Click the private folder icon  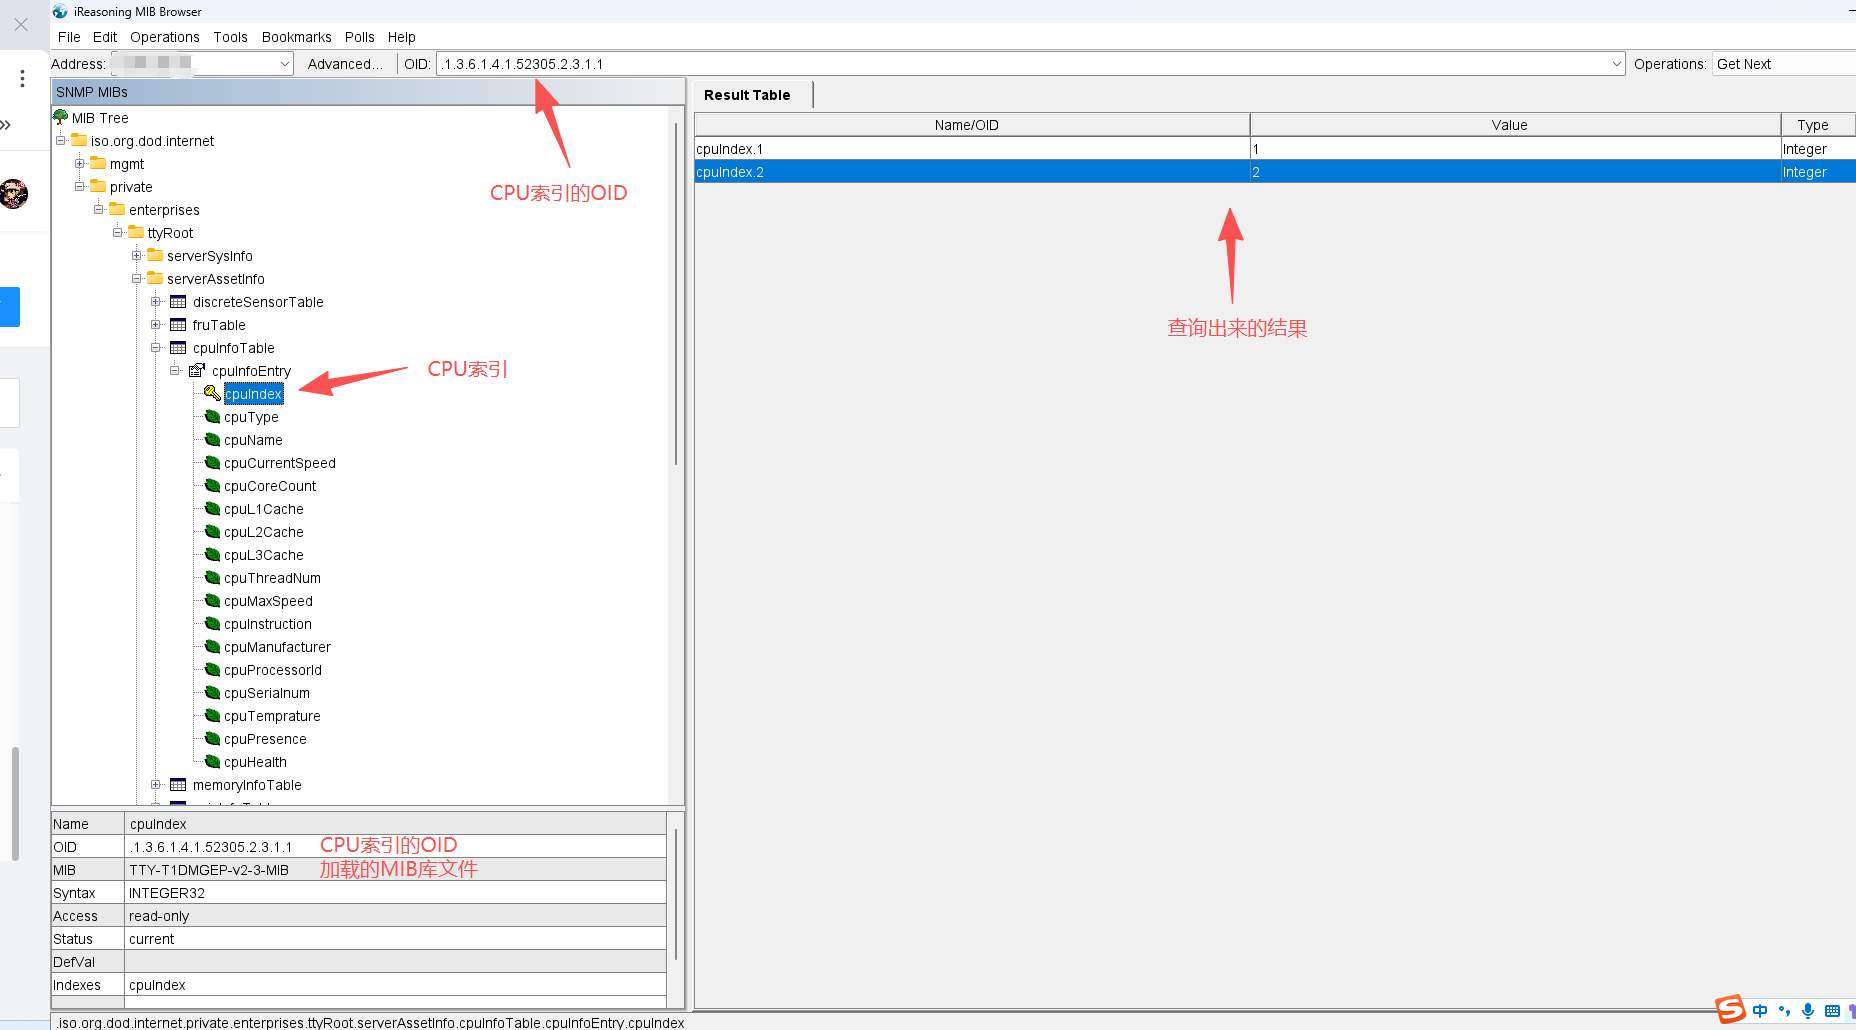98,186
